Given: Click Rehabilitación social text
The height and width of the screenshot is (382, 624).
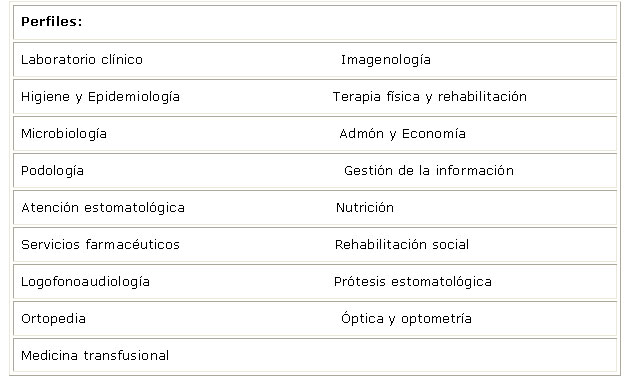Looking at the screenshot, I should pos(402,244).
